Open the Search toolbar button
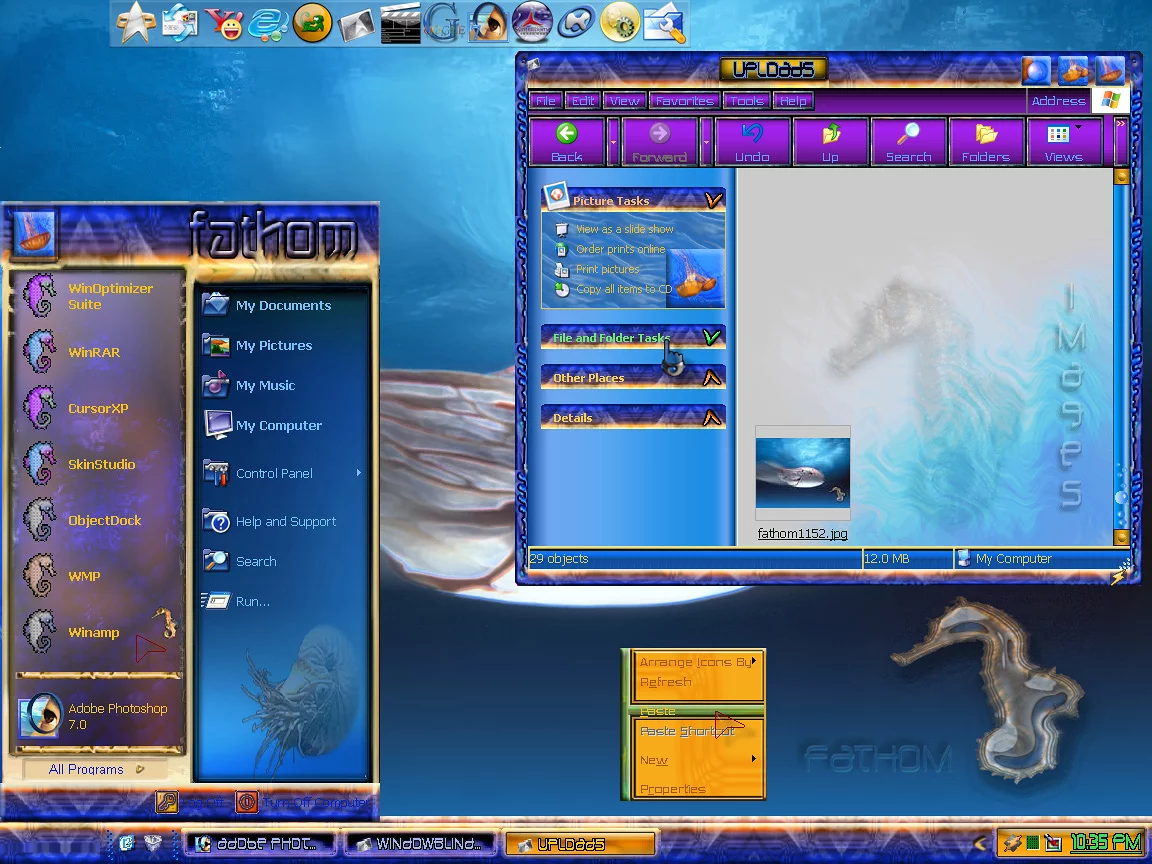This screenshot has height=864, width=1152. coord(908,141)
